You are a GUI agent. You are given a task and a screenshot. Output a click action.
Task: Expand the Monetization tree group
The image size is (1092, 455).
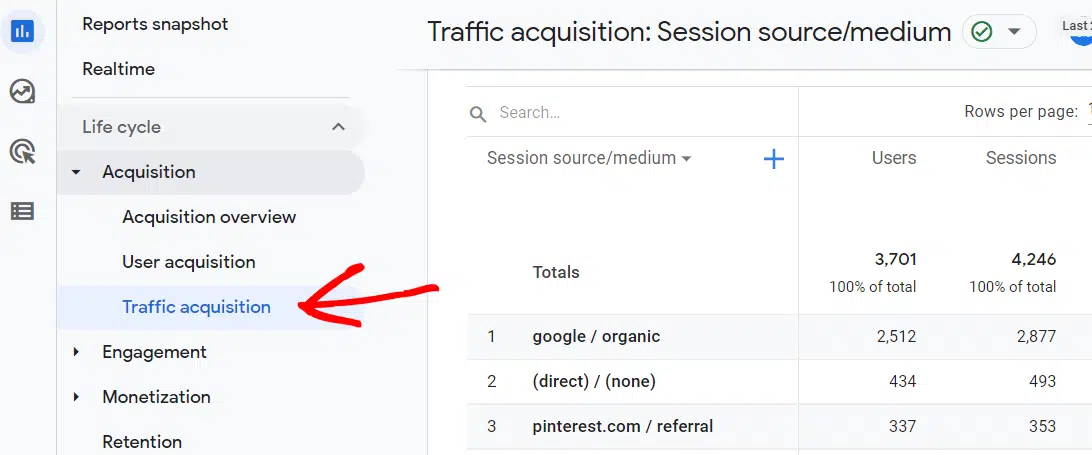pos(76,397)
